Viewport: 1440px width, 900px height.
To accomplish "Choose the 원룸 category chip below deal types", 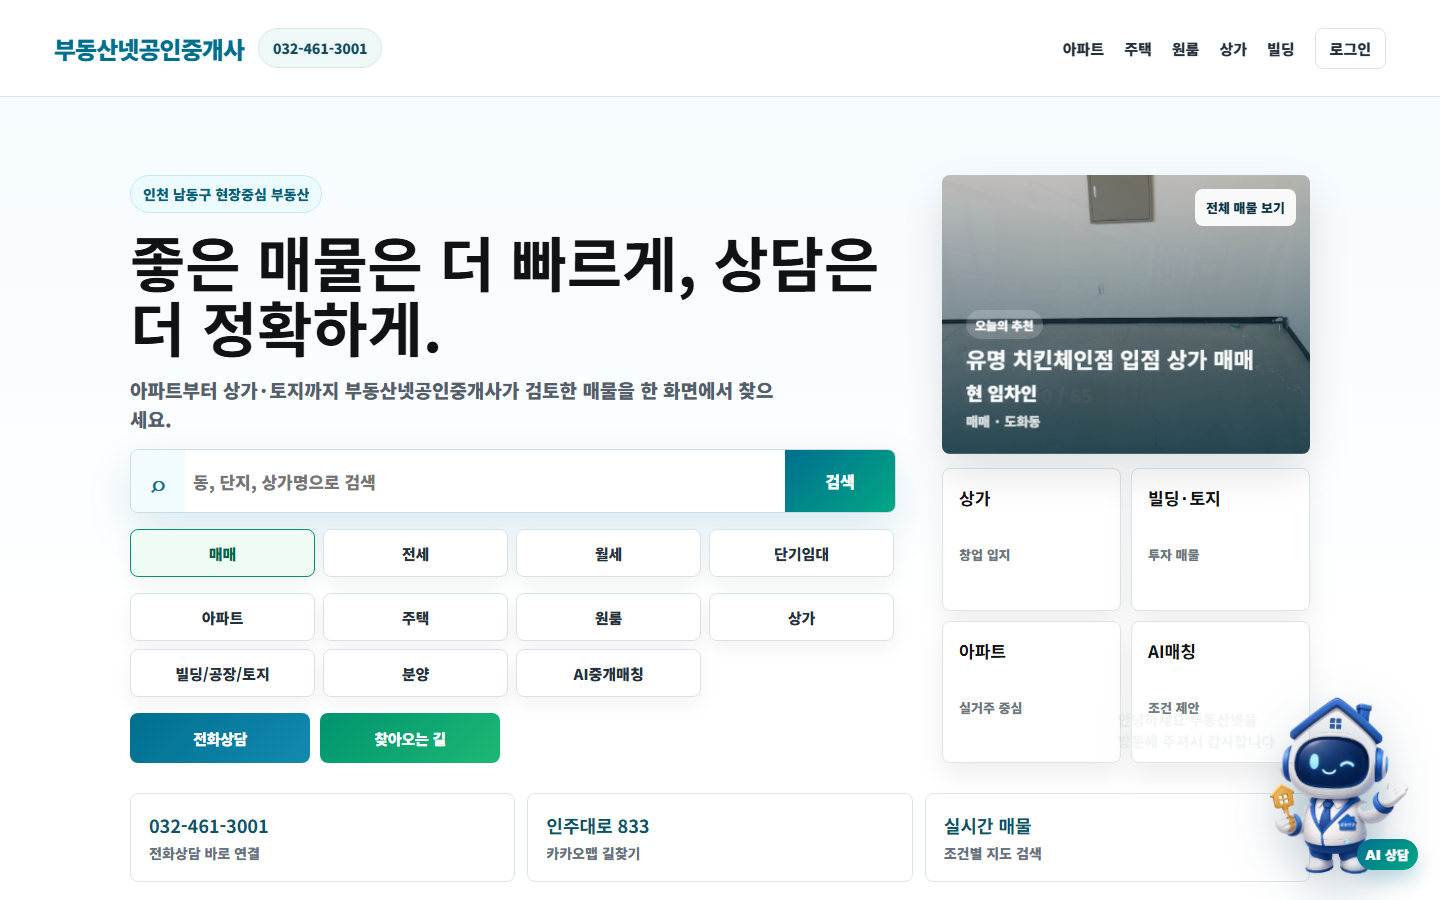I will [608, 617].
